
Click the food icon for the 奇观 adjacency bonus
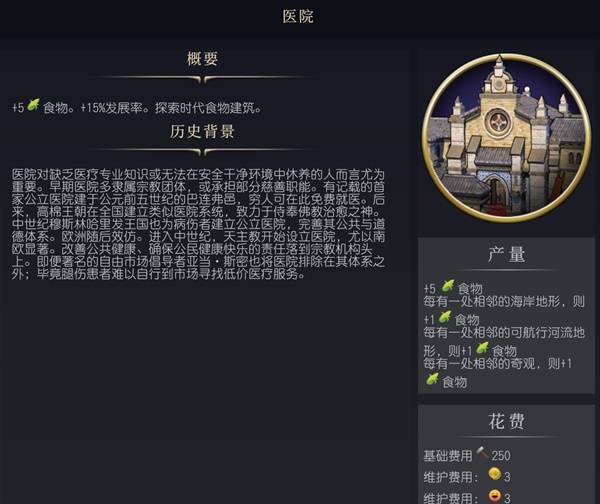click(432, 379)
